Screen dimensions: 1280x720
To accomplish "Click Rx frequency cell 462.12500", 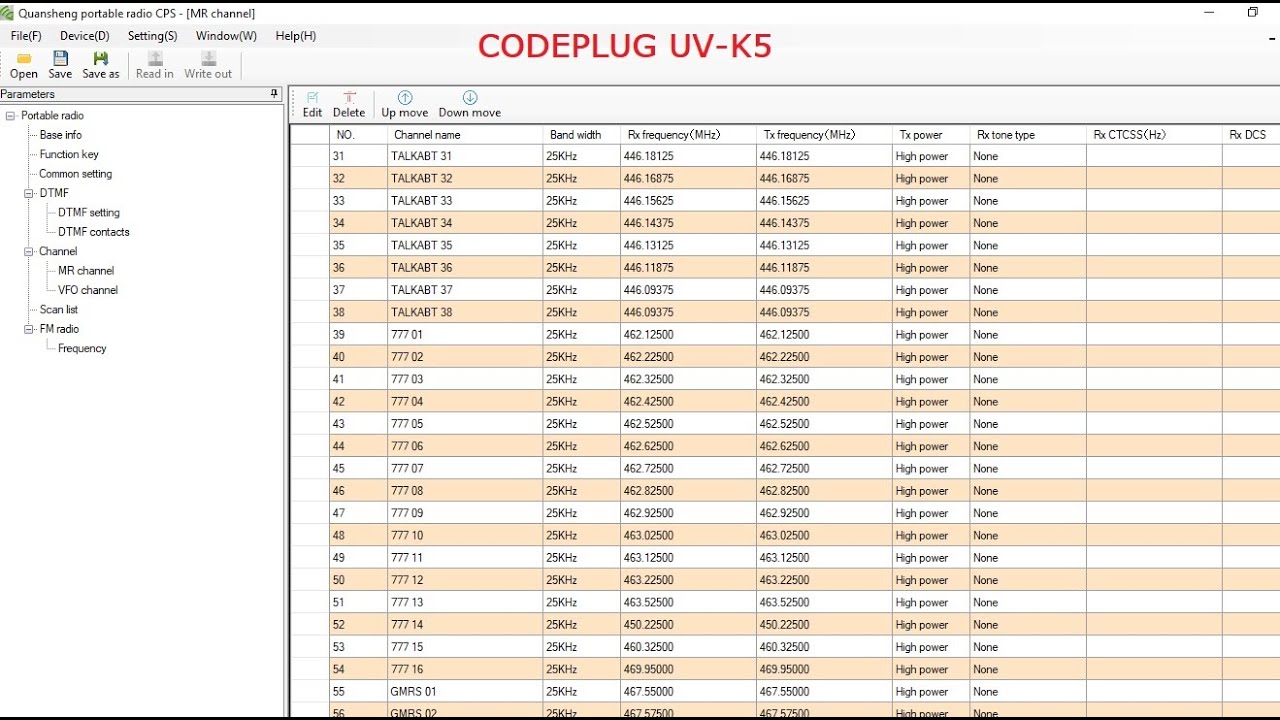I will [689, 335].
